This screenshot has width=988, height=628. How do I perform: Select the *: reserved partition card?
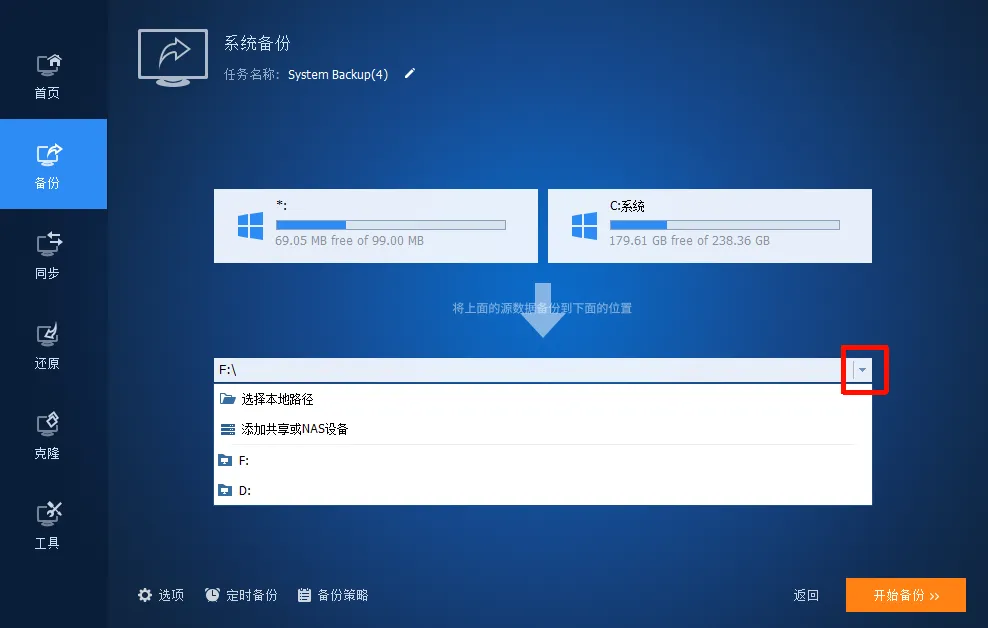point(375,225)
